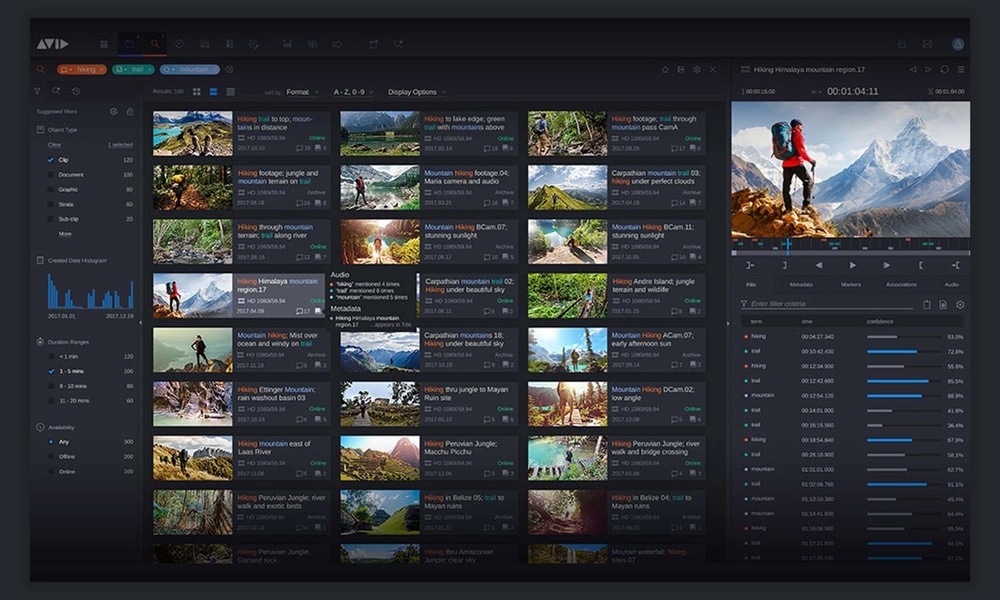Open the trail pill type dropdown arrow
The width and height of the screenshot is (1000, 600).
(126, 70)
